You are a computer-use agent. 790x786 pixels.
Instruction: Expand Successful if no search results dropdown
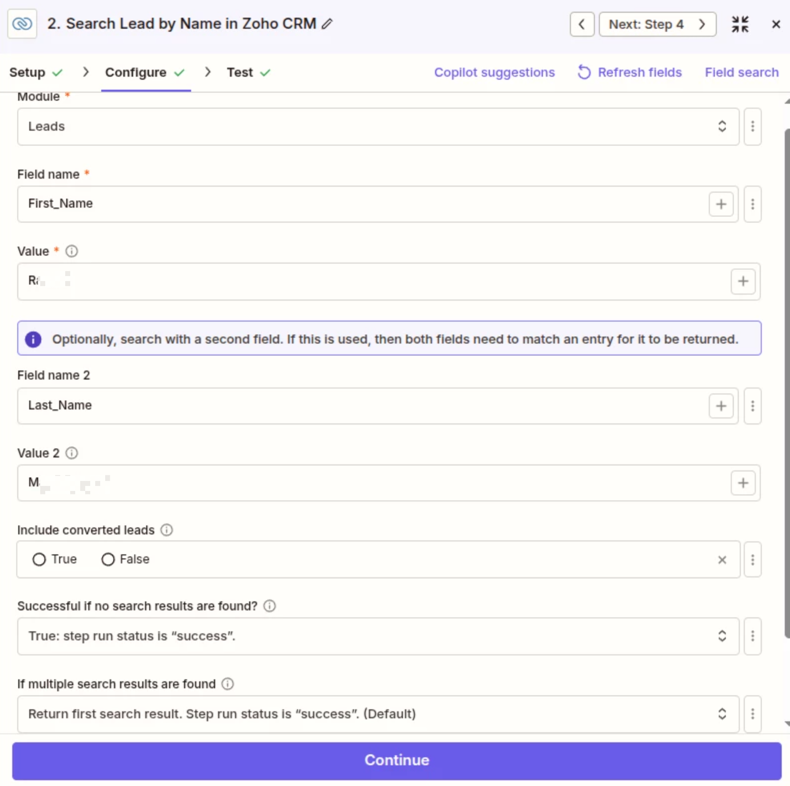pyautogui.click(x=378, y=636)
